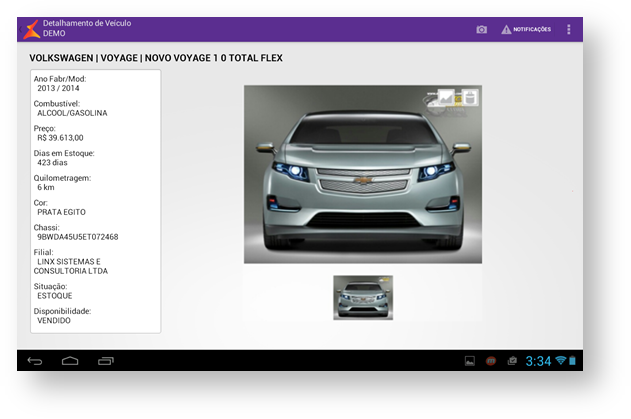
Task: Tap the battery icon
Action: (x=572, y=361)
